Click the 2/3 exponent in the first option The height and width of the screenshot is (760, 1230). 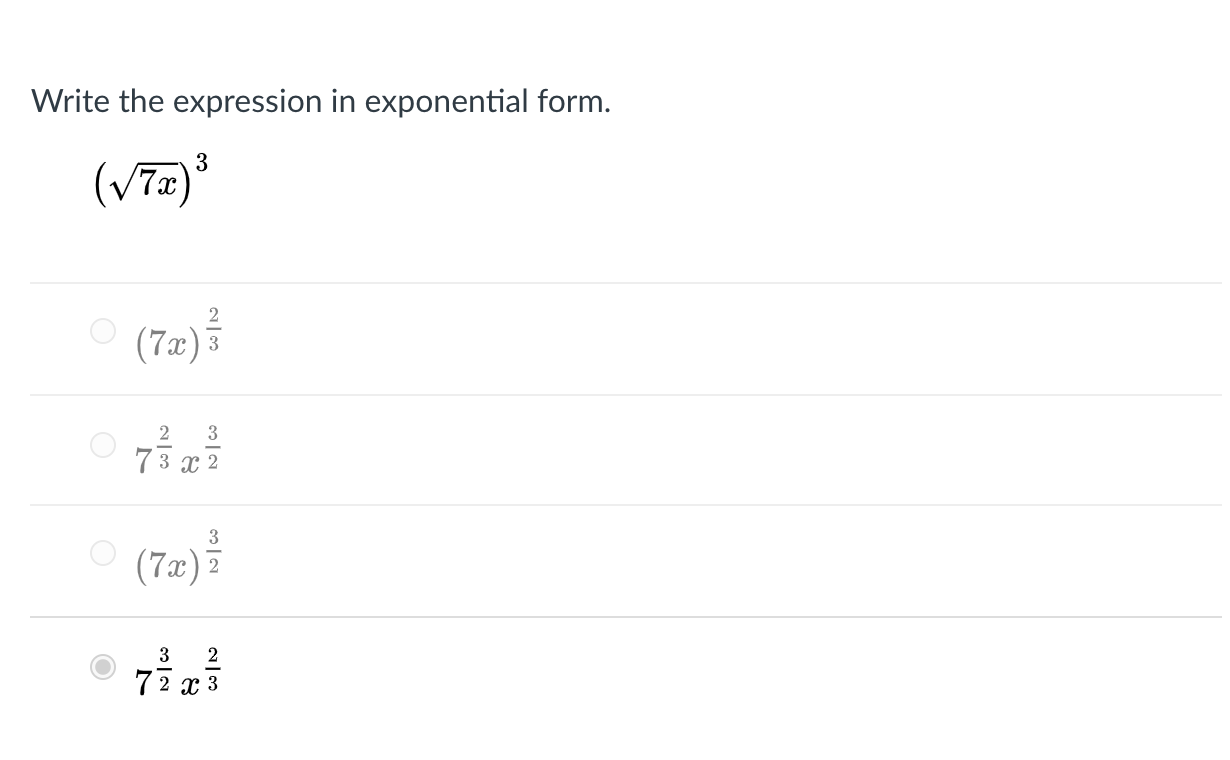click(x=213, y=329)
